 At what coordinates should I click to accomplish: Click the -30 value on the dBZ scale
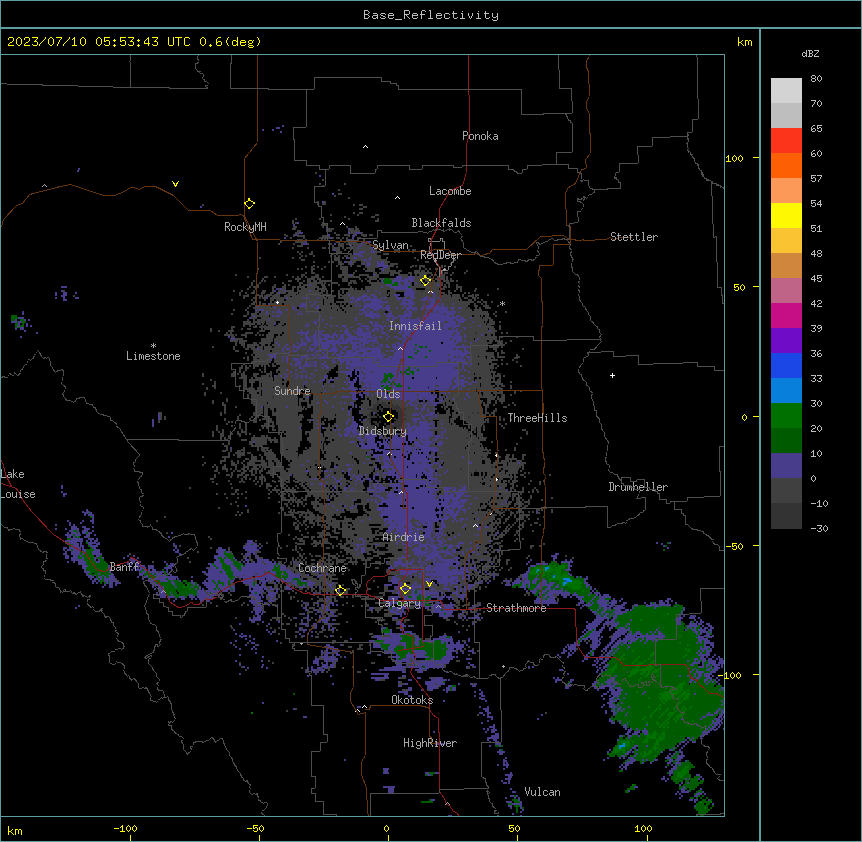pyautogui.click(x=819, y=528)
